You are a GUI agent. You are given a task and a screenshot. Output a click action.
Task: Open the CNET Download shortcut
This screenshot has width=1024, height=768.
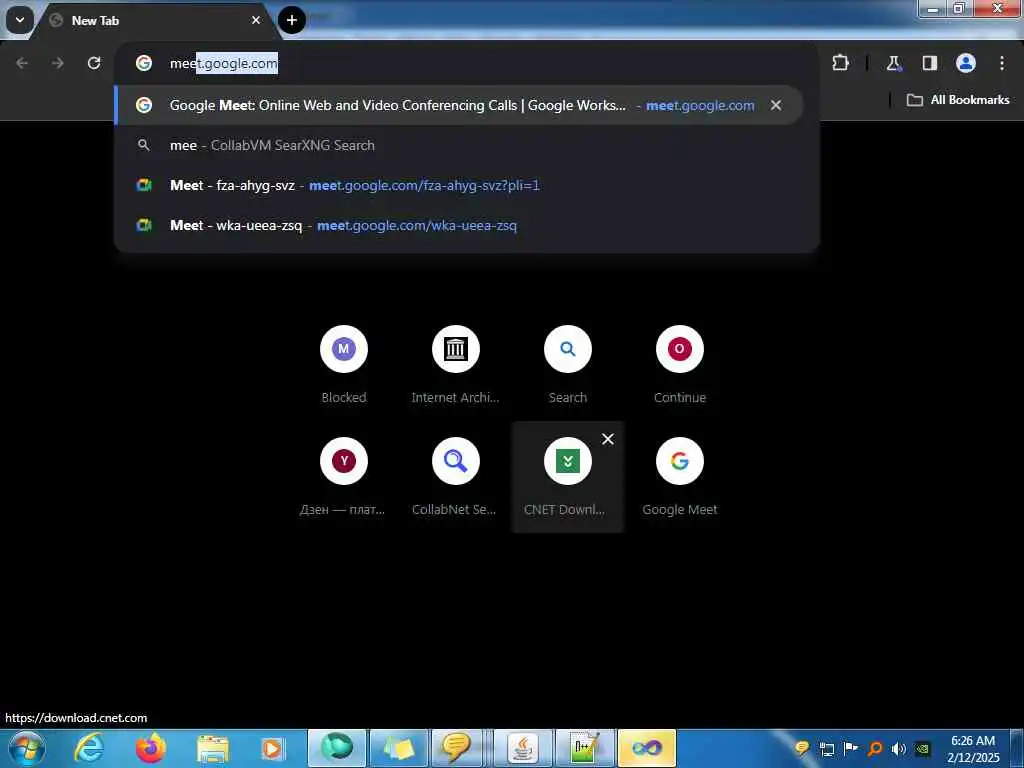tap(568, 478)
